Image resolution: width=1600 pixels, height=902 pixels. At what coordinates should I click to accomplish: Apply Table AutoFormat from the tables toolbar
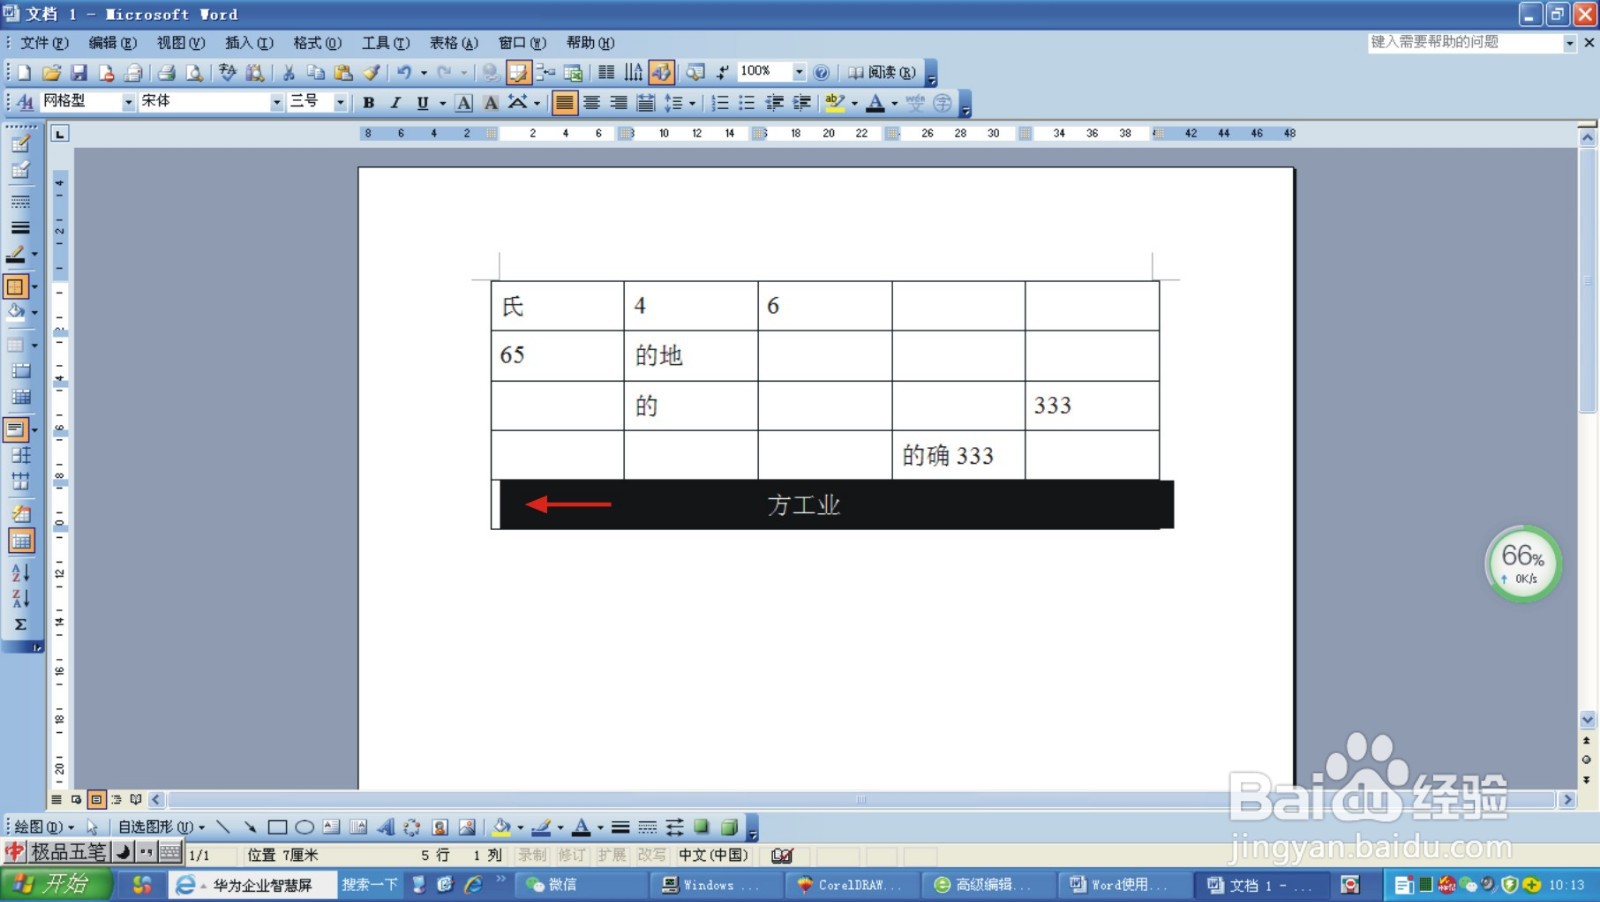pyautogui.click(x=20, y=514)
